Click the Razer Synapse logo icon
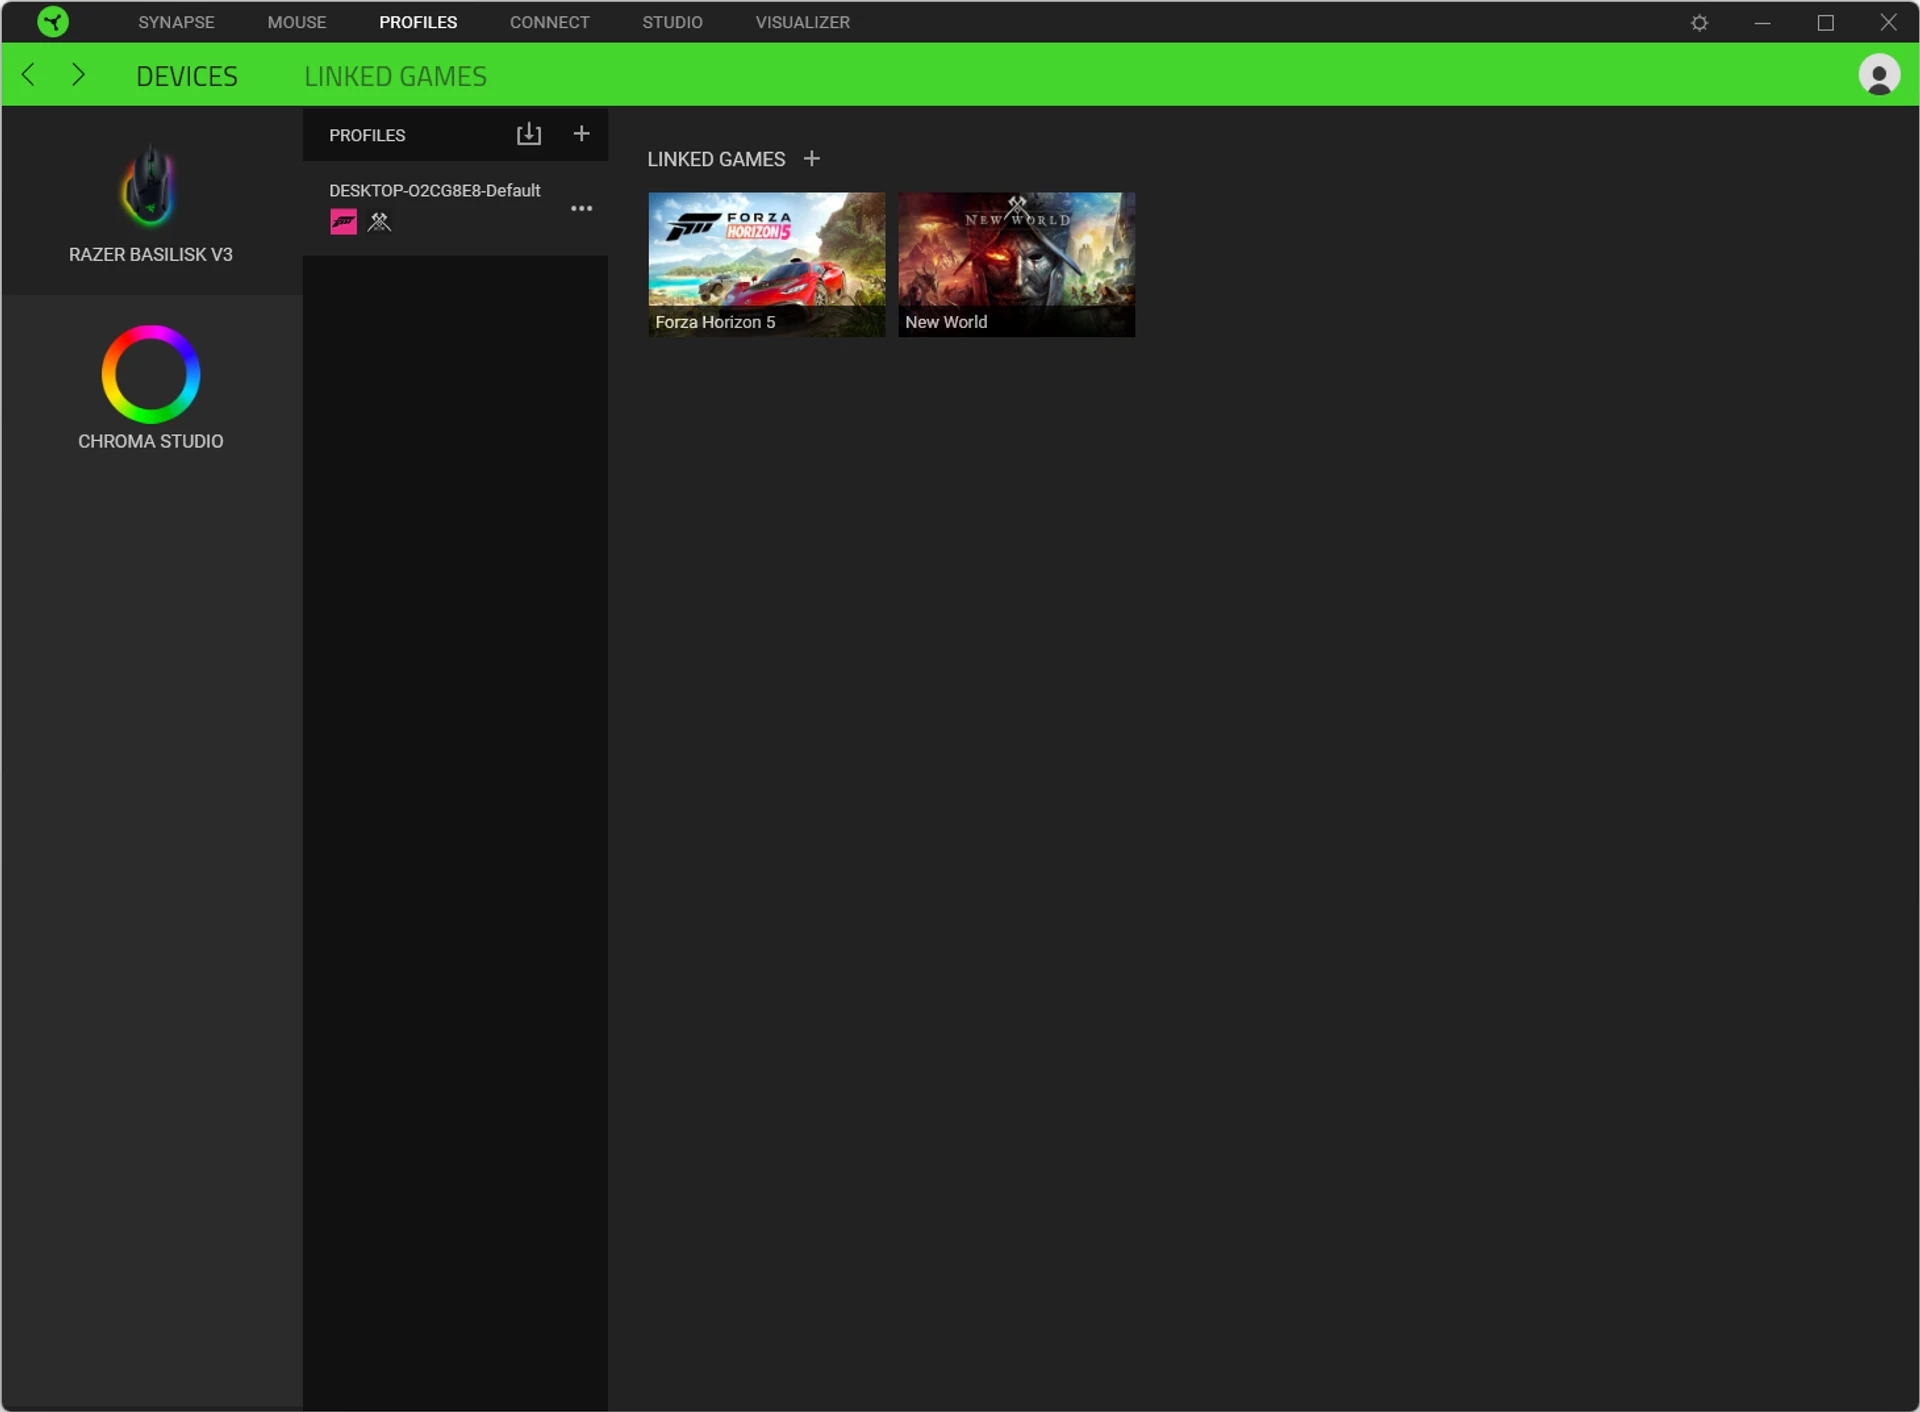The width and height of the screenshot is (1920, 1412). (52, 21)
